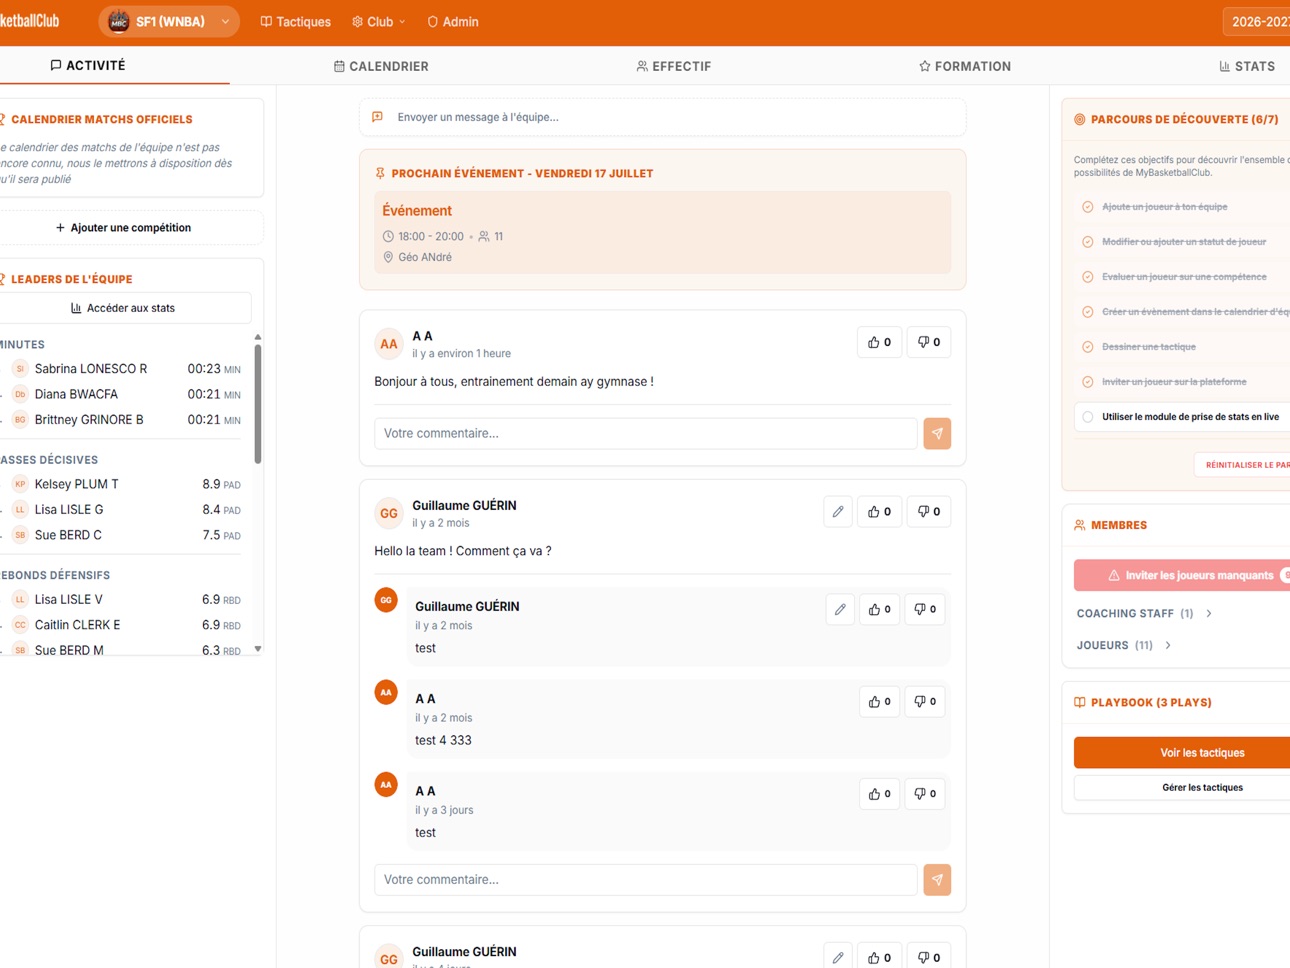Open the SF1 (WNBA) team selector dropdown
The height and width of the screenshot is (968, 1290).
[169, 21]
